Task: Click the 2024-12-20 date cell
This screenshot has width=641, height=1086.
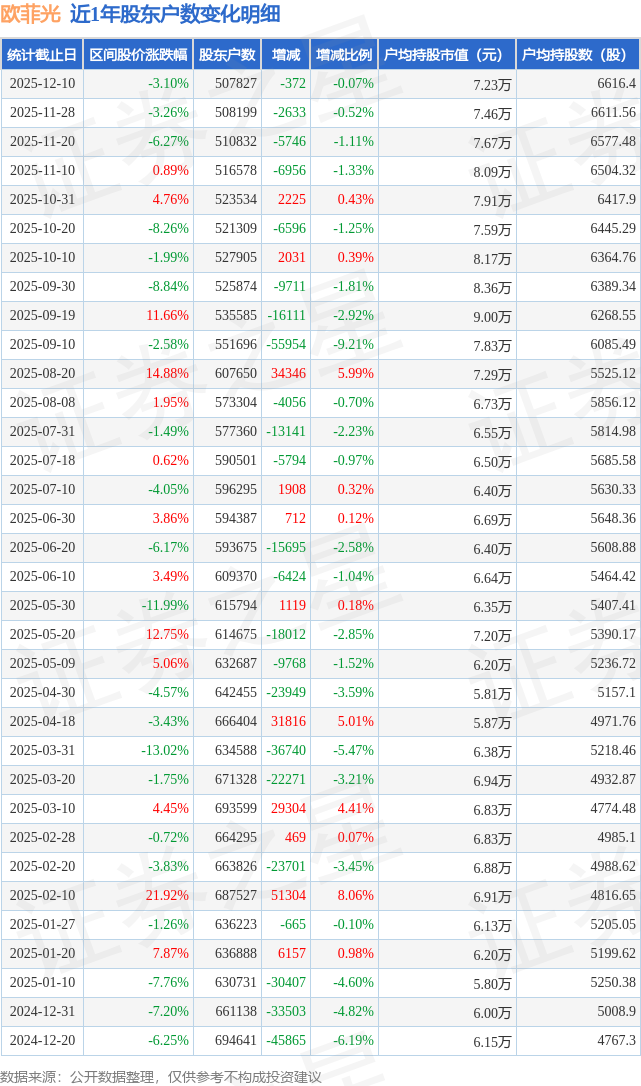Action: (42, 1040)
